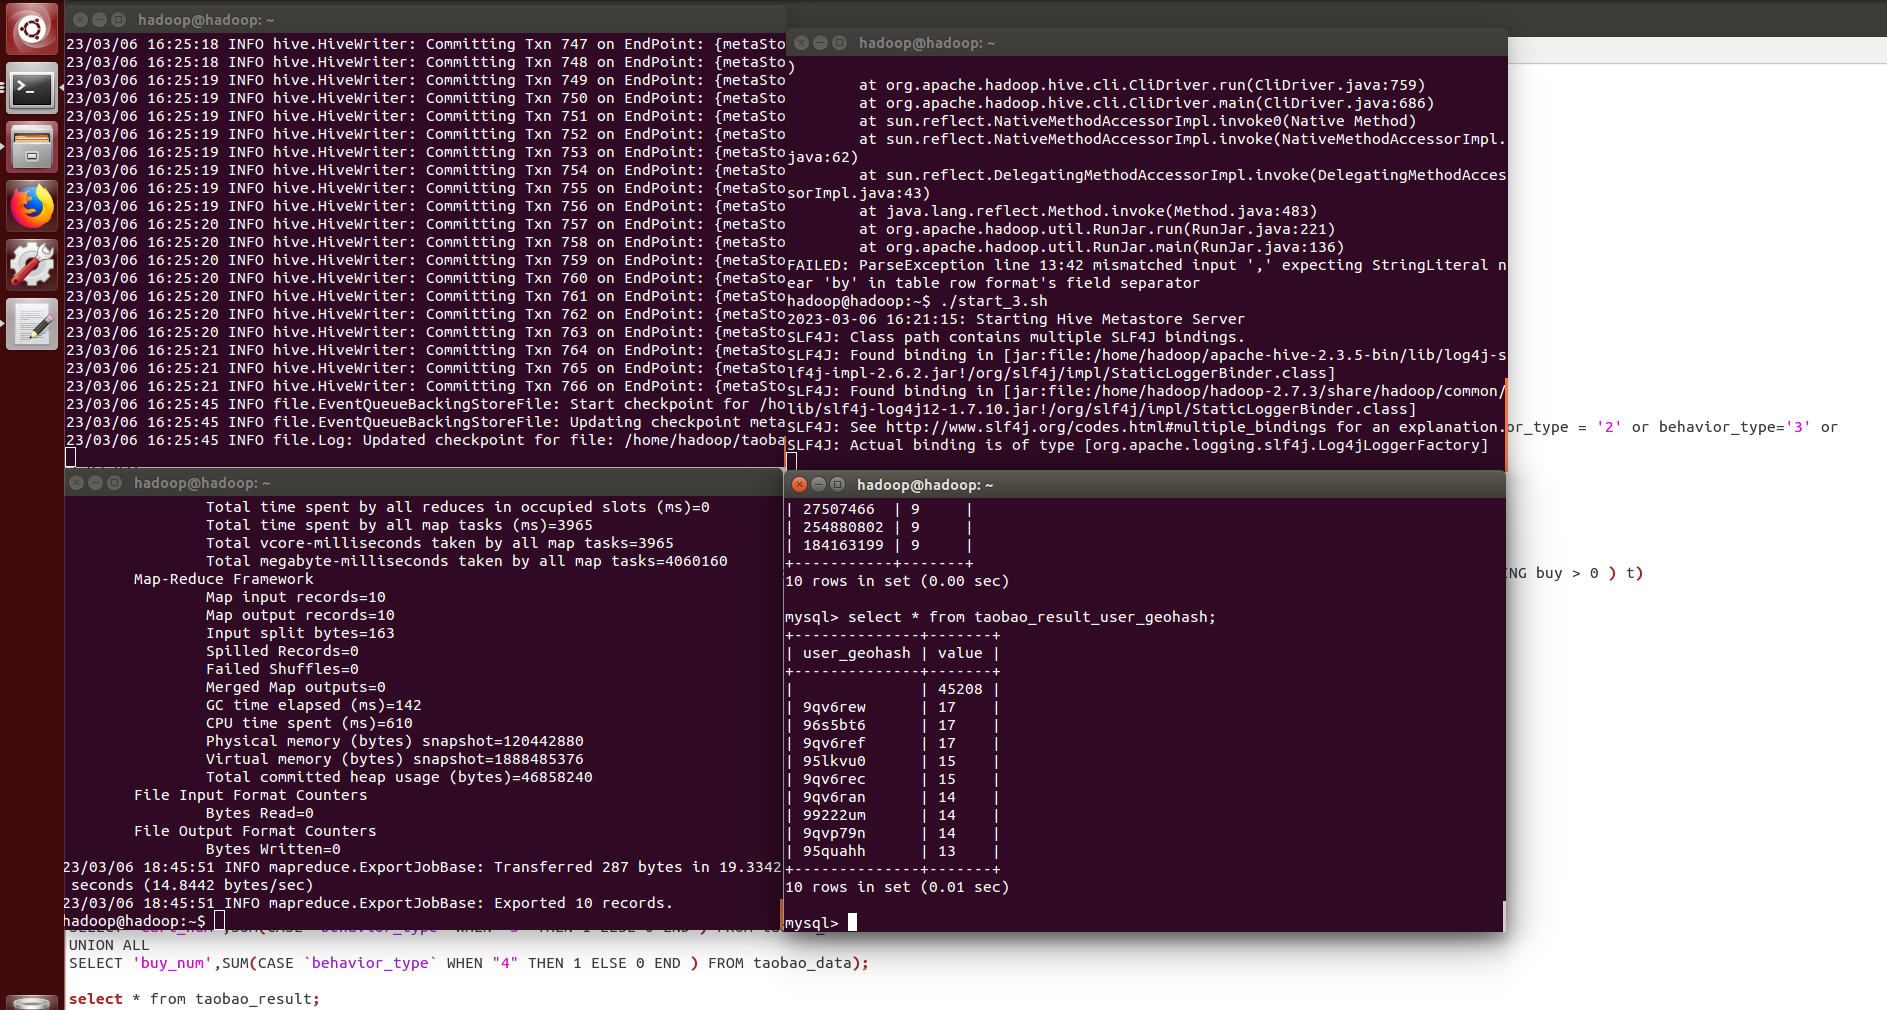1887x1010 pixels.
Task: Minimize the mysql terminal window
Action: tap(818, 485)
